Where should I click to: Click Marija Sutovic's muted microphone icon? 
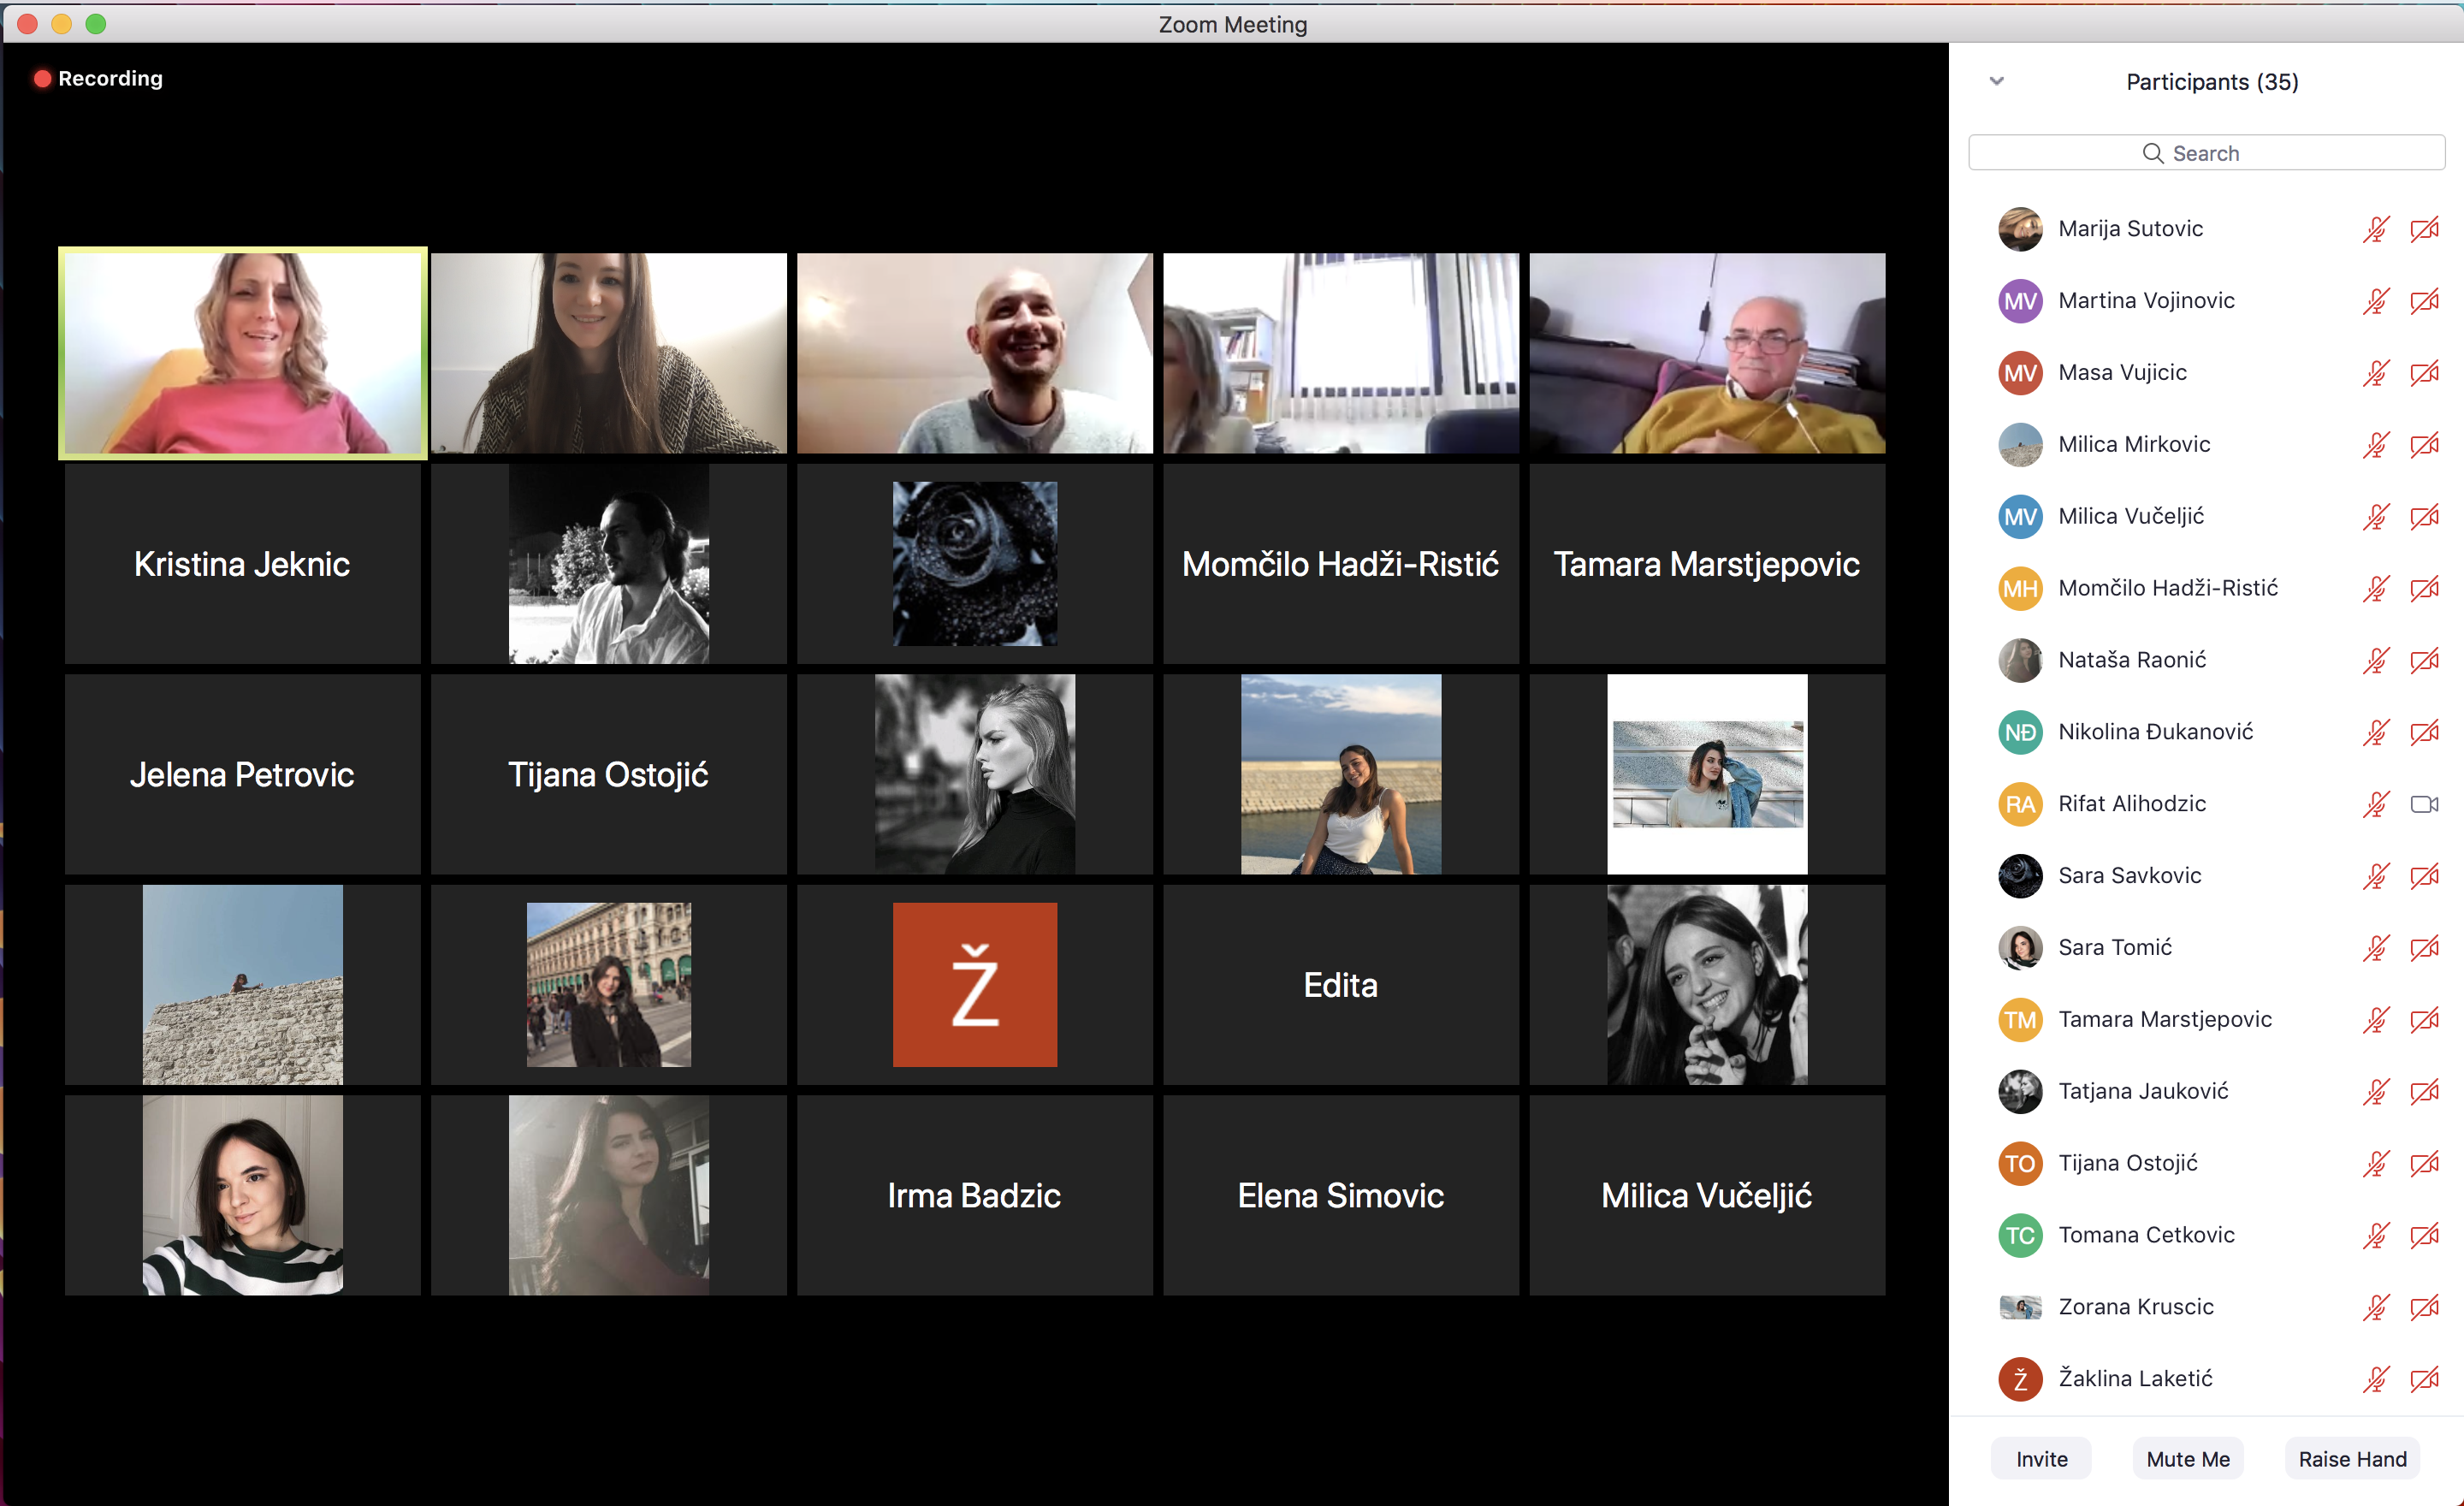tap(2376, 229)
